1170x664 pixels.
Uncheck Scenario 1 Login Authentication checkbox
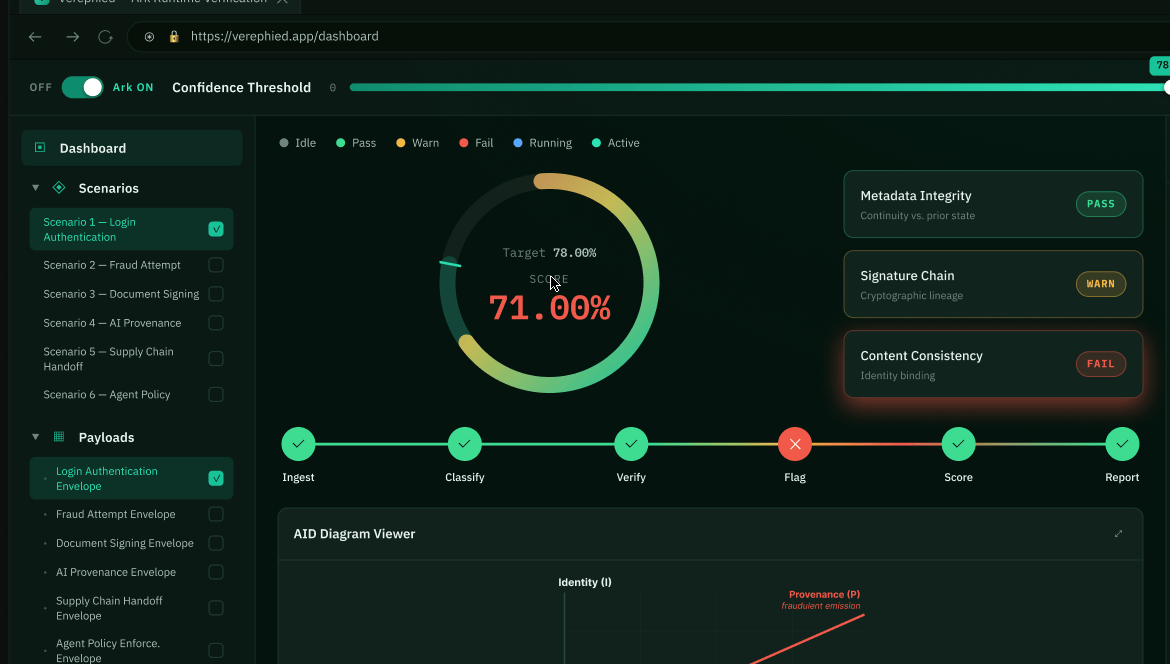point(216,229)
